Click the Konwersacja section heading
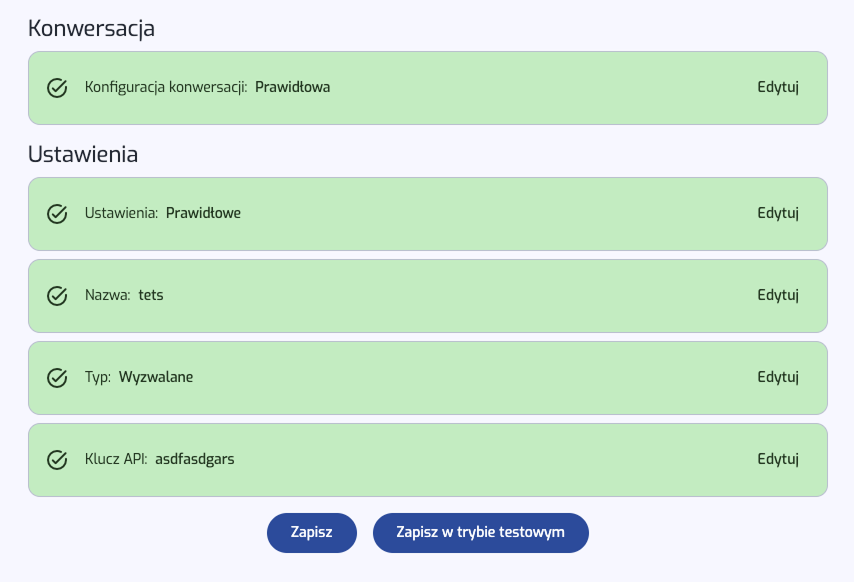This screenshot has height=582, width=854. (x=91, y=29)
